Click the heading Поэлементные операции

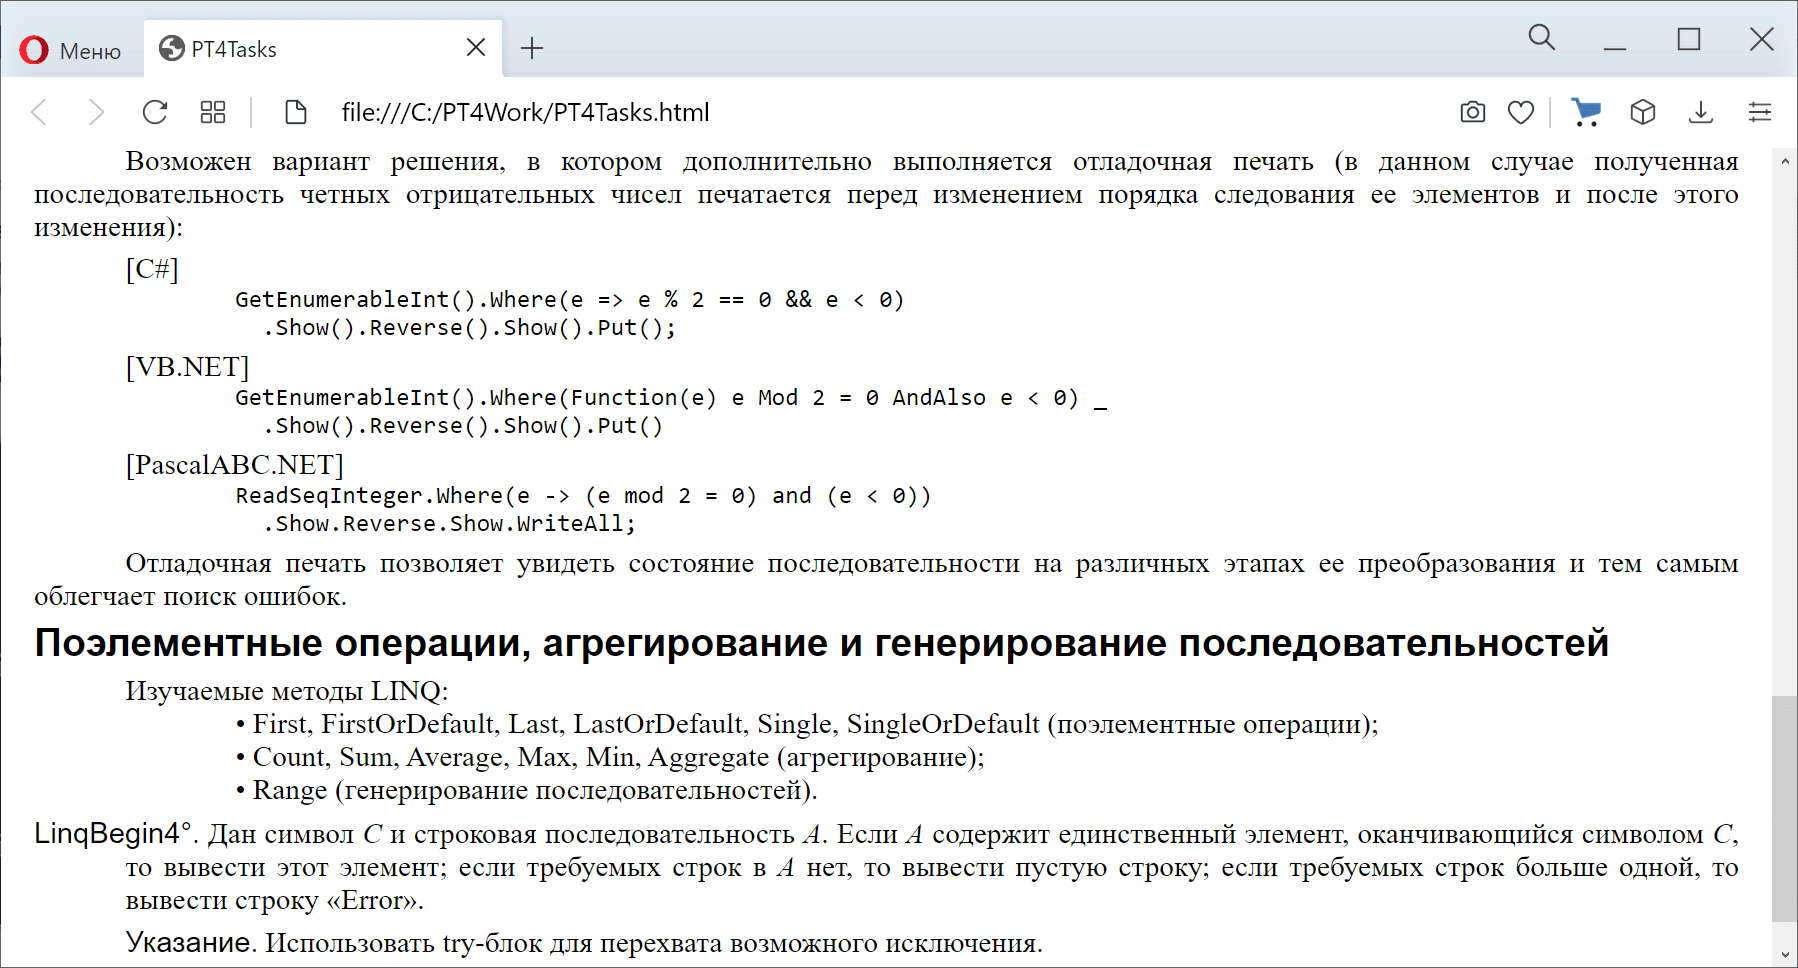[821, 643]
